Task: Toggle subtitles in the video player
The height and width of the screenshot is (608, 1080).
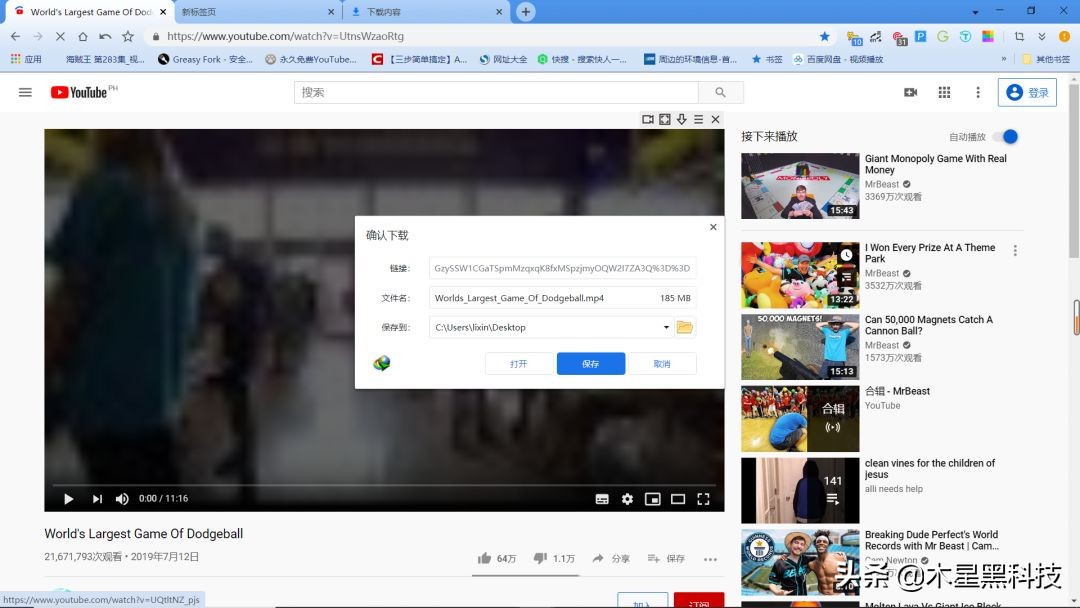Action: coord(602,498)
